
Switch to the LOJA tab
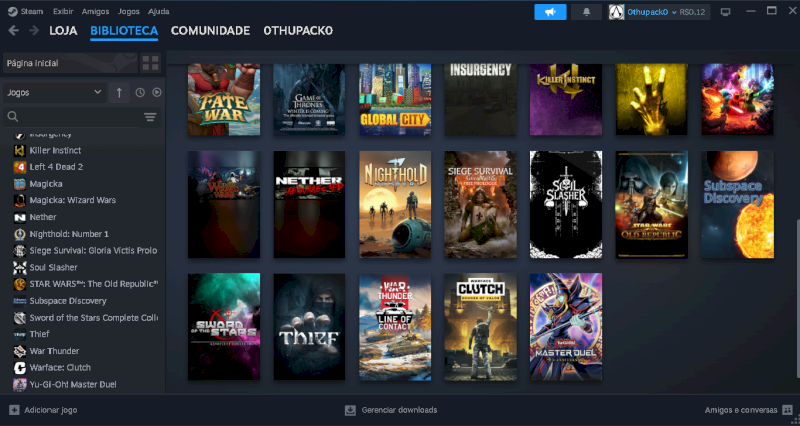coord(63,31)
